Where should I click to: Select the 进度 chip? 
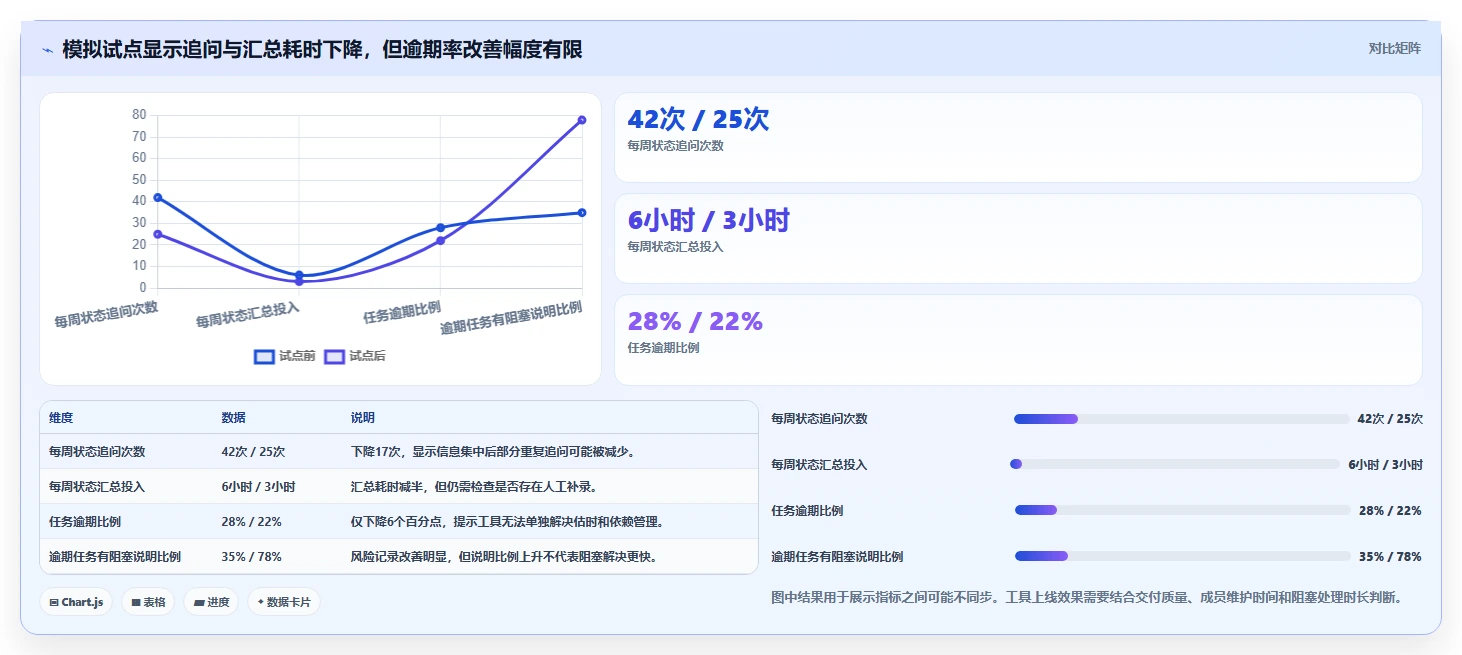coord(211,602)
